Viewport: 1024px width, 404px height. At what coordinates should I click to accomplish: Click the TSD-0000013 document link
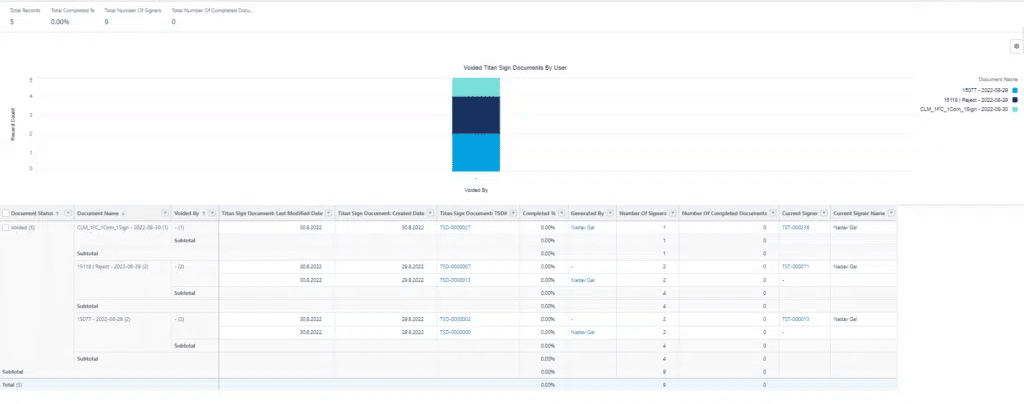455,280
